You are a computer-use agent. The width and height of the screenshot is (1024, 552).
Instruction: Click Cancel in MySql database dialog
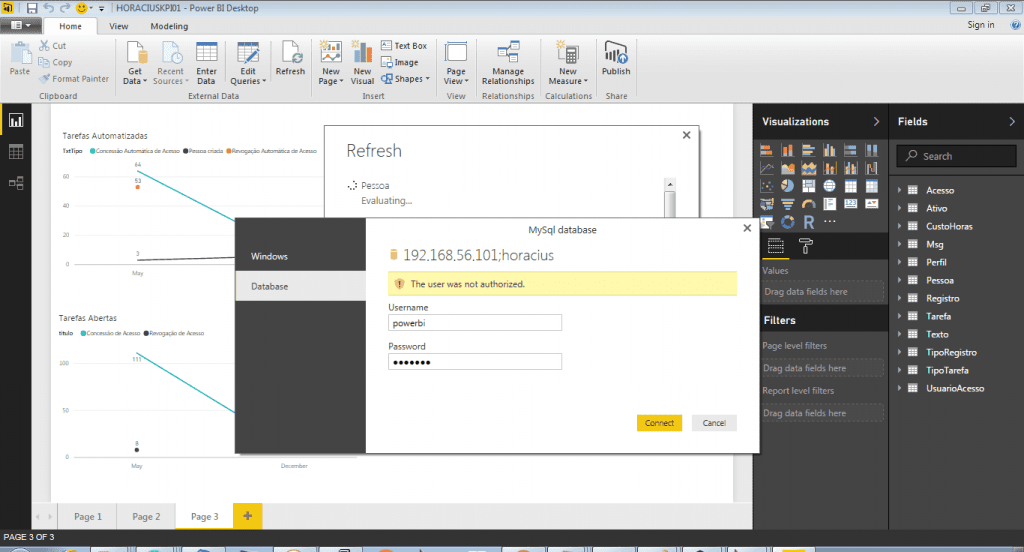[x=714, y=423]
